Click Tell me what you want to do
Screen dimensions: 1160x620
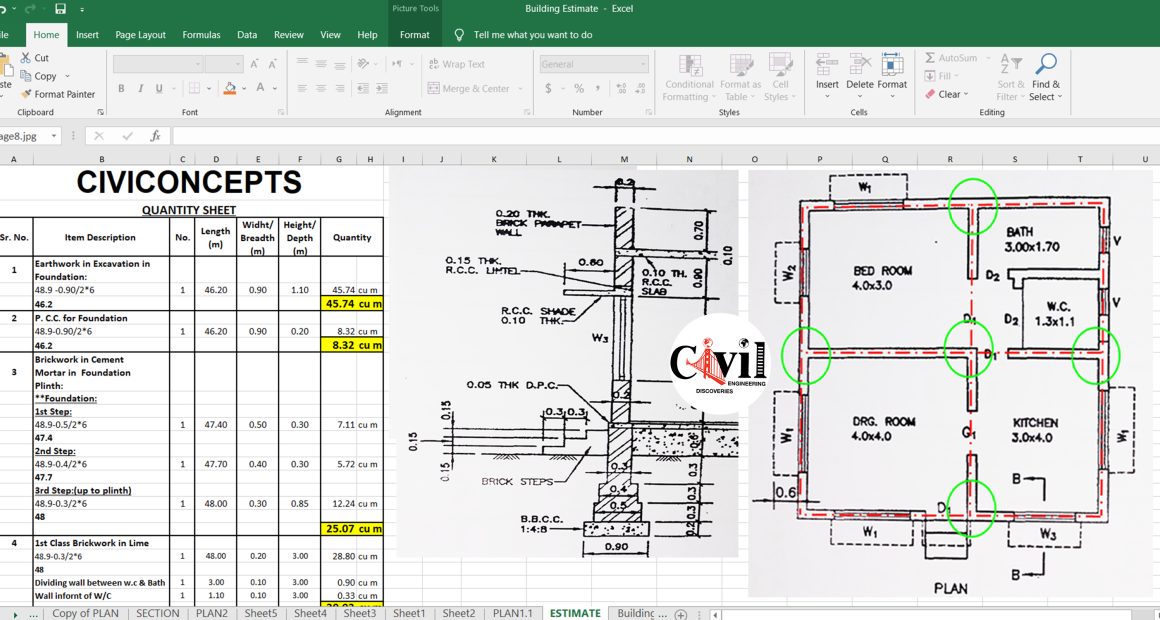point(533,35)
